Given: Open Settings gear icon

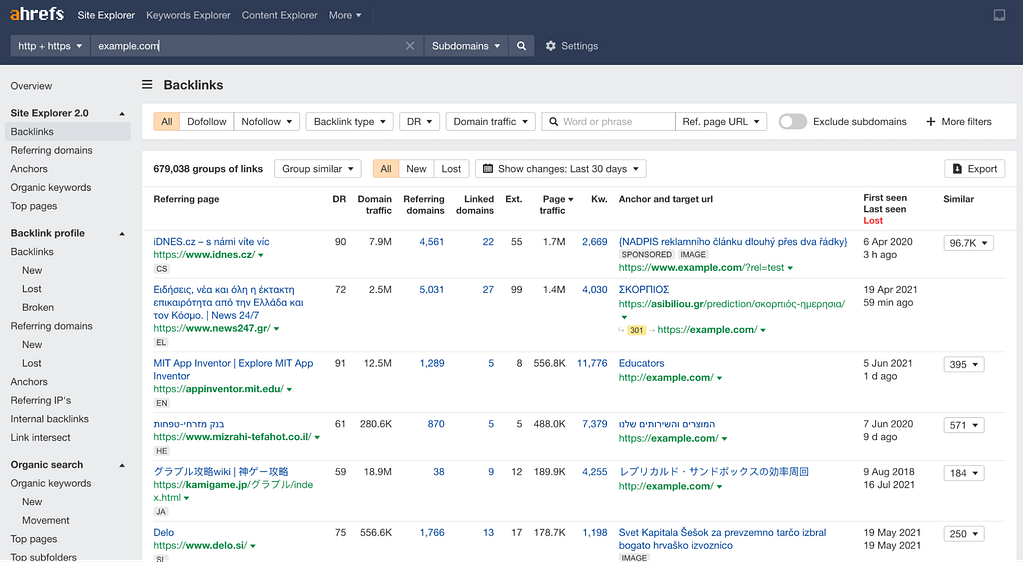Looking at the screenshot, I should 551,46.
